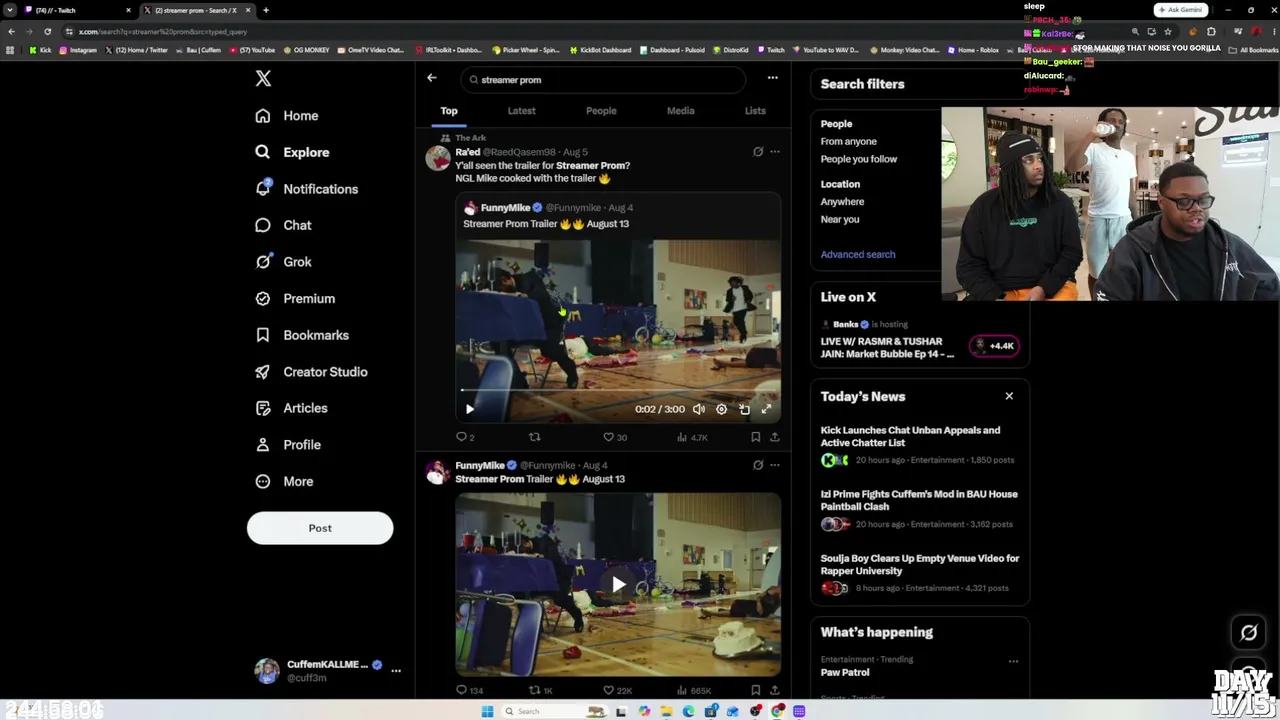
Task: Click the Ask Gemini button
Action: (1180, 10)
